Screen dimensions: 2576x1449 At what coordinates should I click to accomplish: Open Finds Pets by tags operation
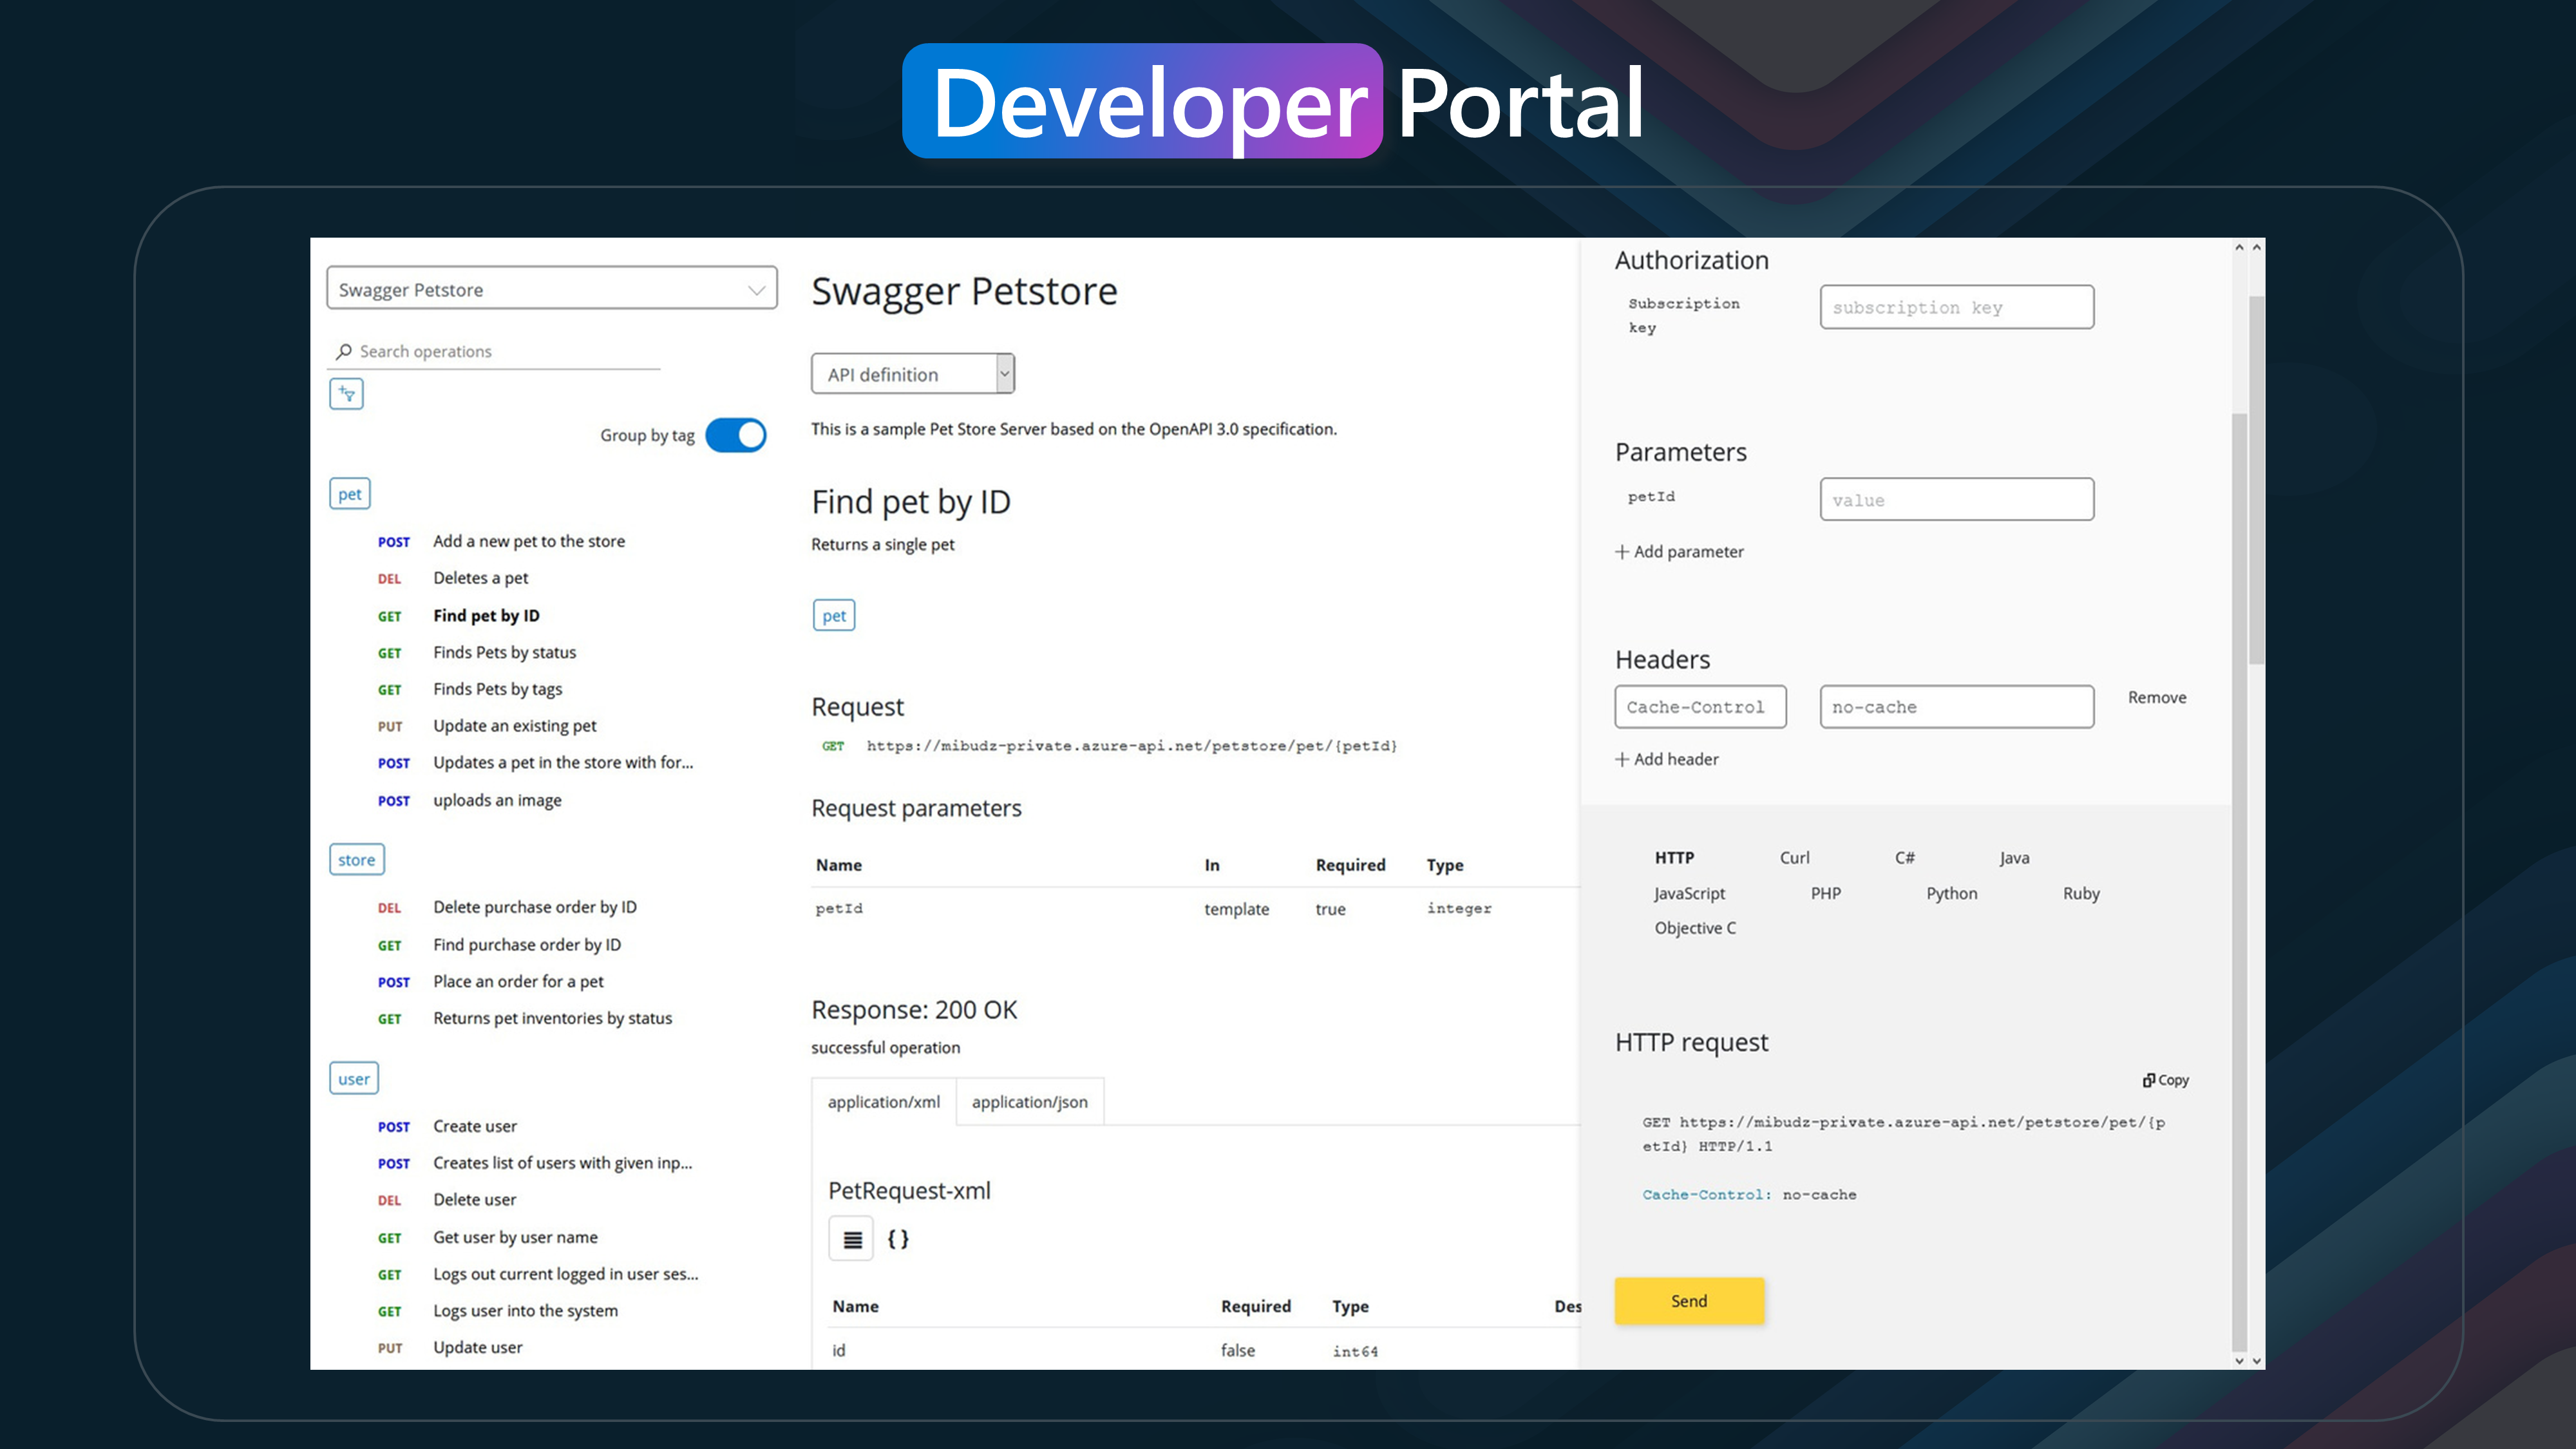coord(498,690)
